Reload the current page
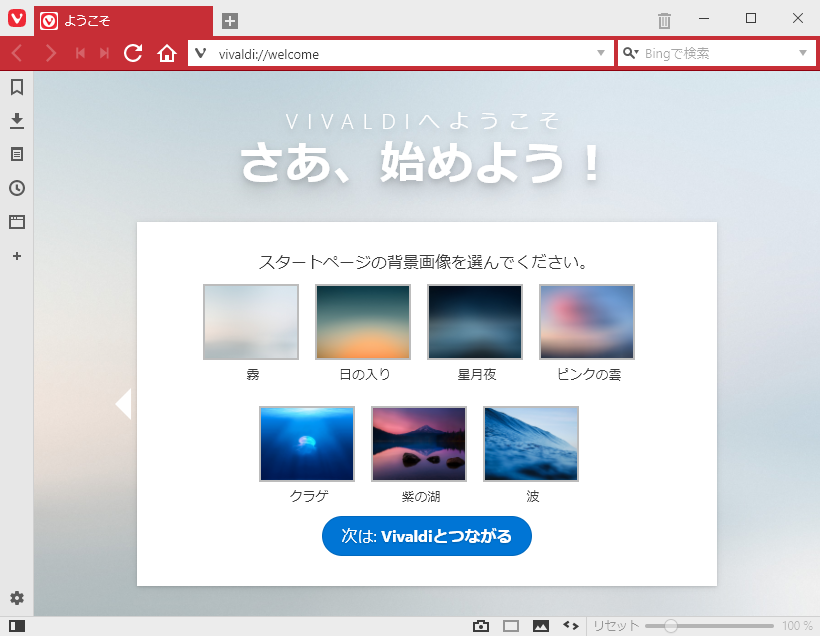 133,53
